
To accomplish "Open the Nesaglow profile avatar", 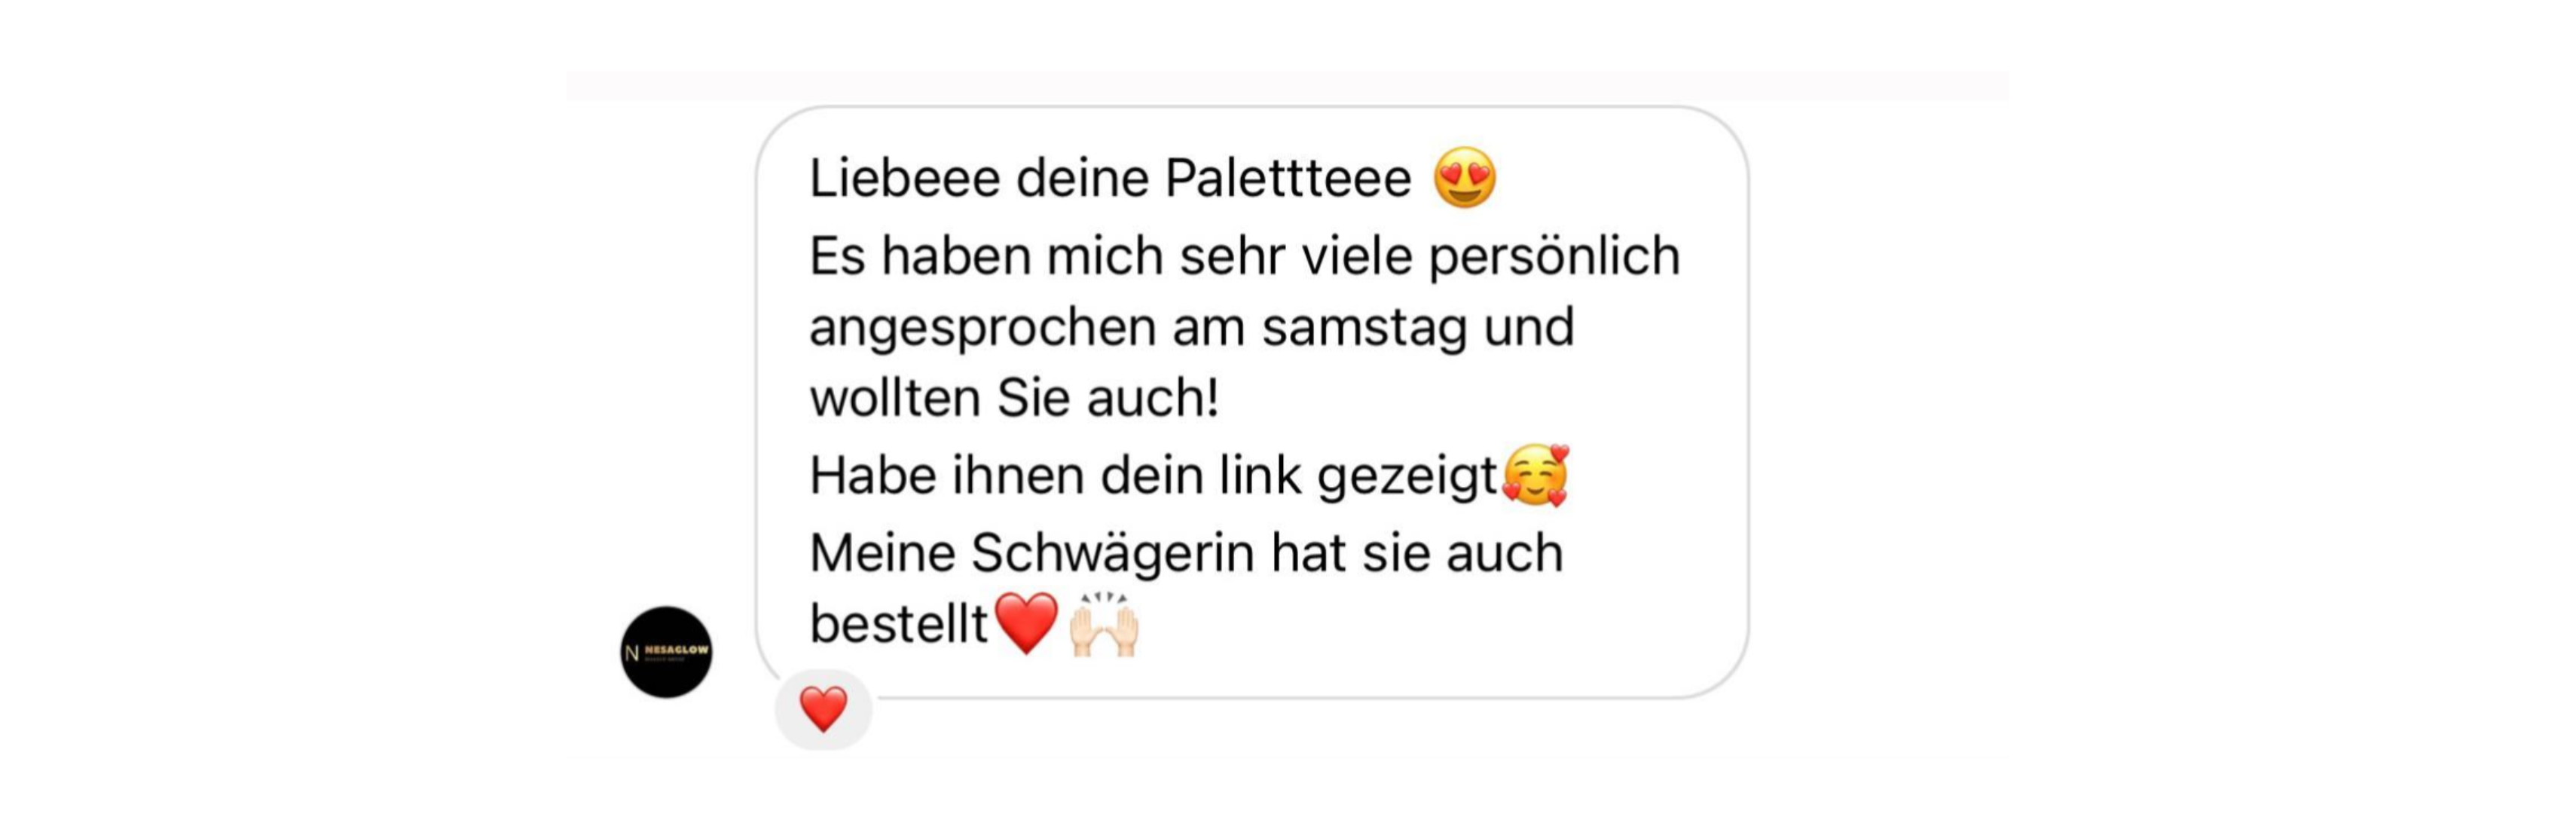I will [x=666, y=652].
